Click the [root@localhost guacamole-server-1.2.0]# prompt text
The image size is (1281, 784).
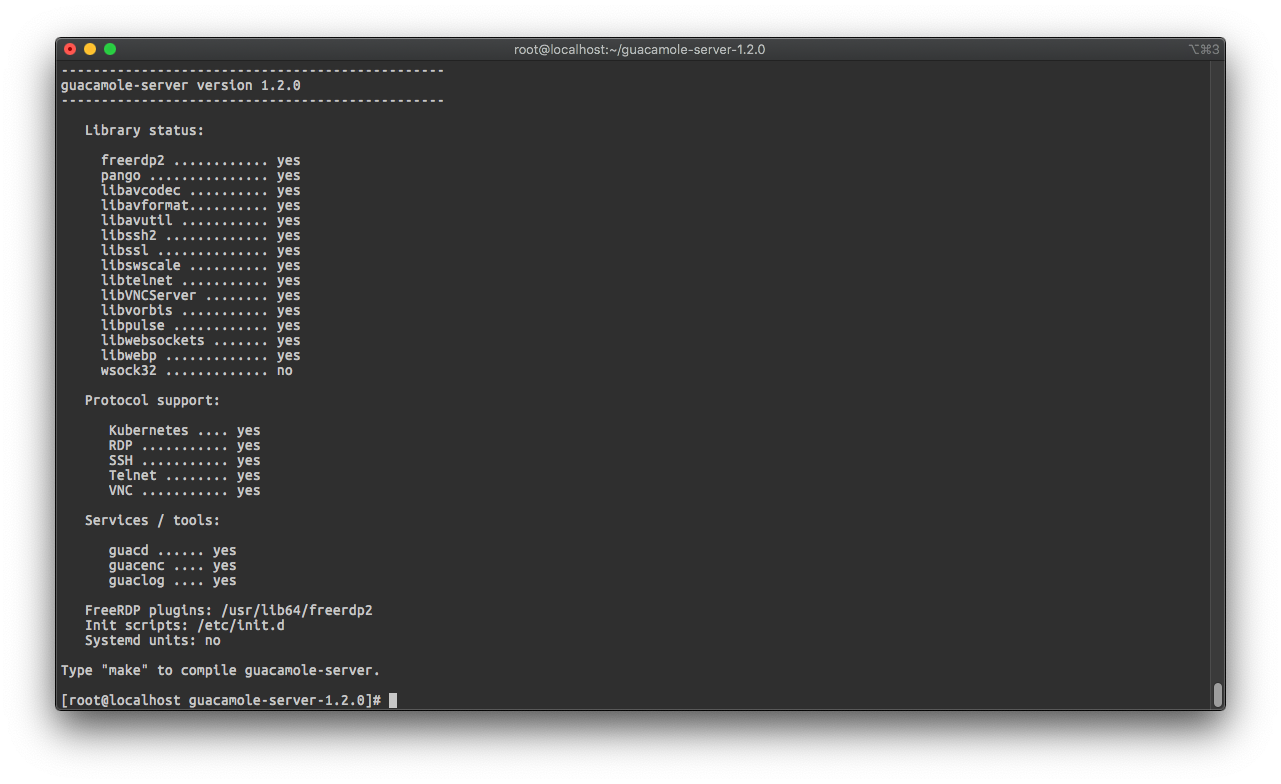(221, 700)
